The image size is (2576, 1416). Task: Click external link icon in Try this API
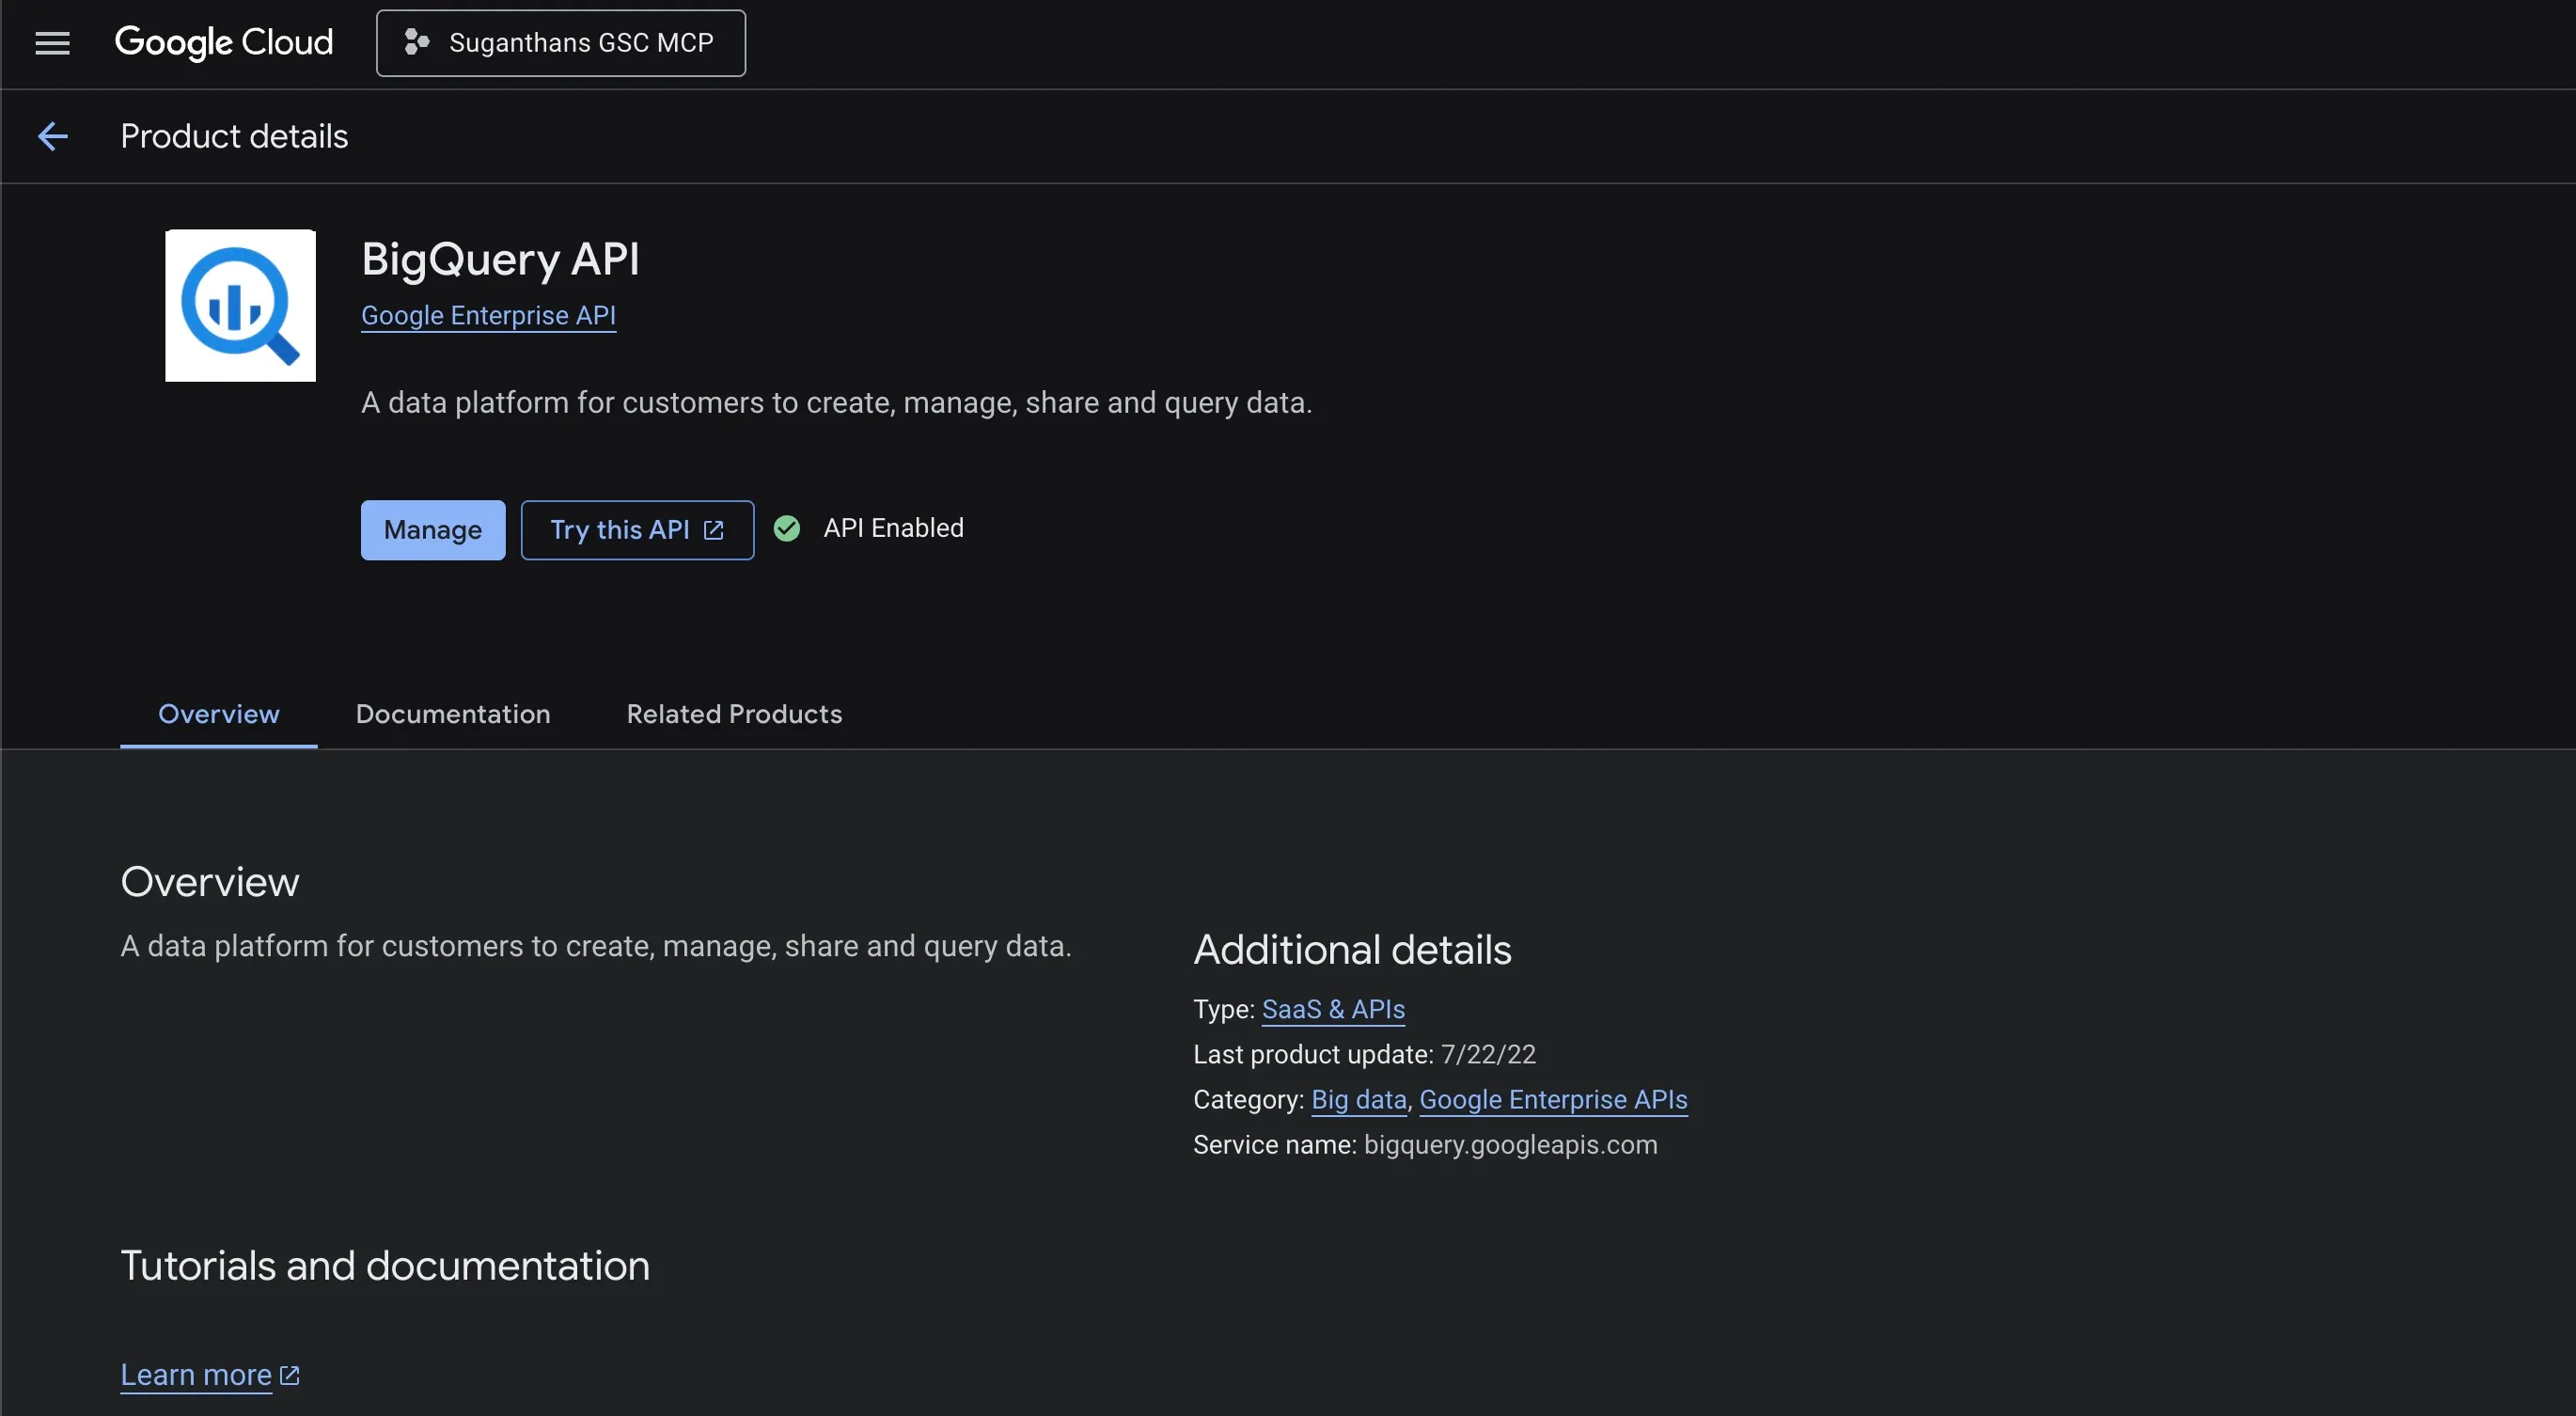coord(713,530)
